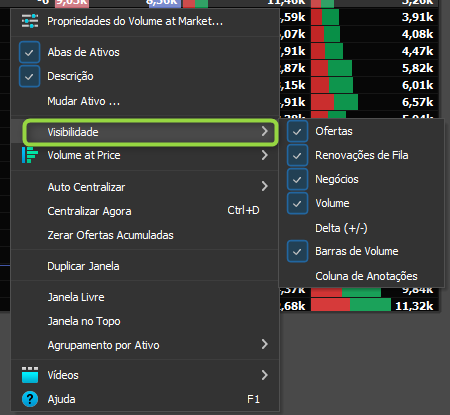The width and height of the screenshot is (450, 415).
Task: Expand the Vídeos submenu arrow
Action: (x=265, y=375)
